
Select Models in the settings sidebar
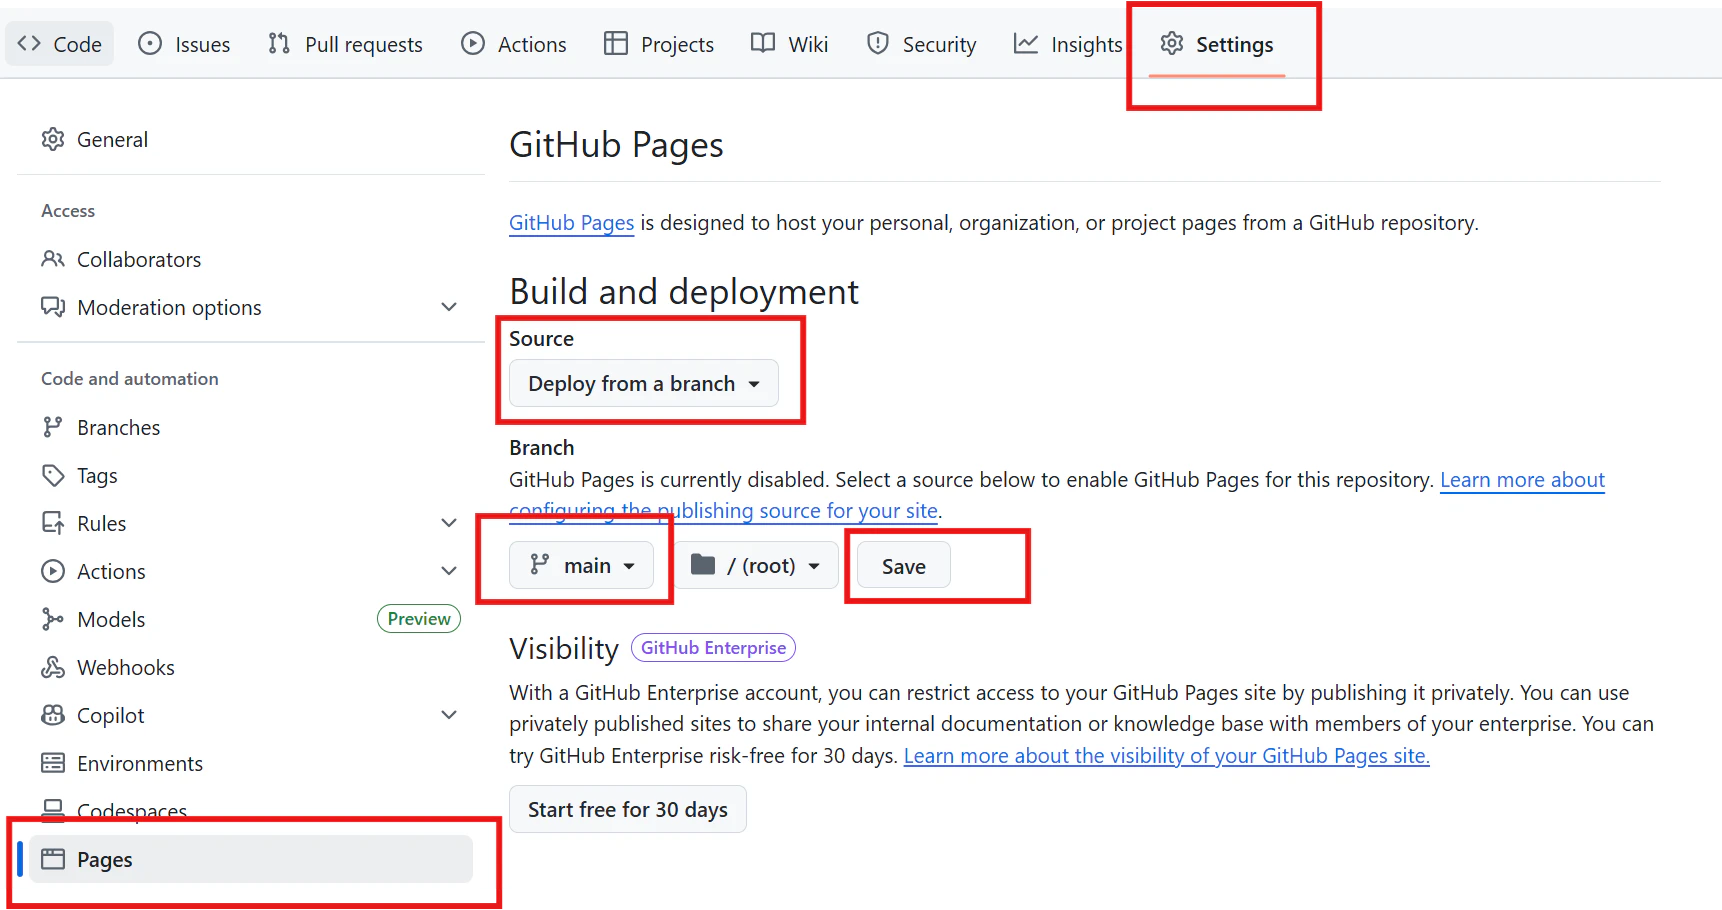[251, 620]
